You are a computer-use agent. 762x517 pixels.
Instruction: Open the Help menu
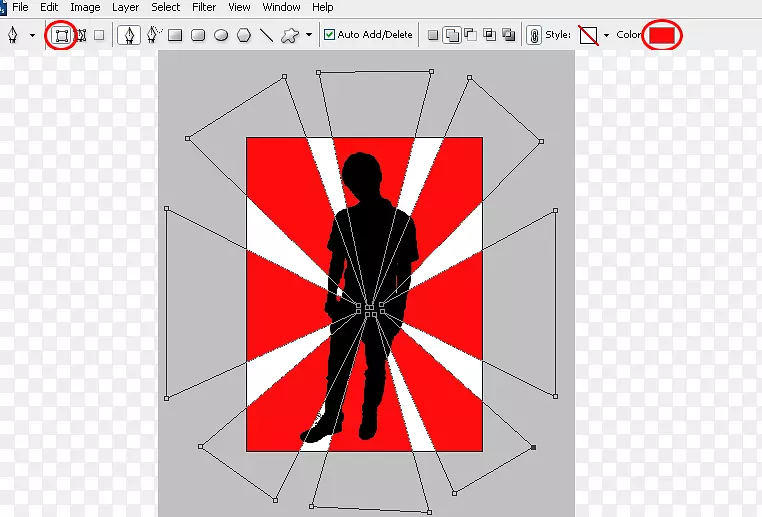tap(323, 7)
